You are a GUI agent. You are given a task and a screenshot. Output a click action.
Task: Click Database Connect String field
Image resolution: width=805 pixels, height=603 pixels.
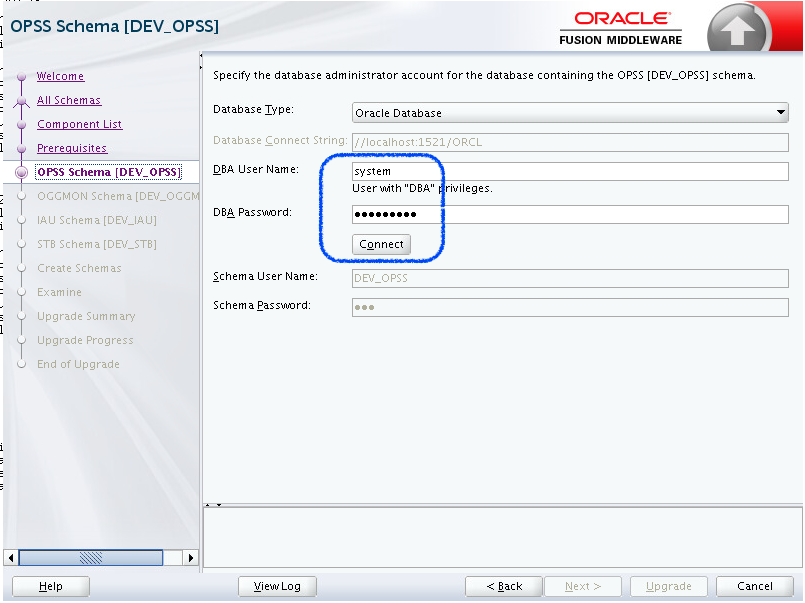[570, 142]
